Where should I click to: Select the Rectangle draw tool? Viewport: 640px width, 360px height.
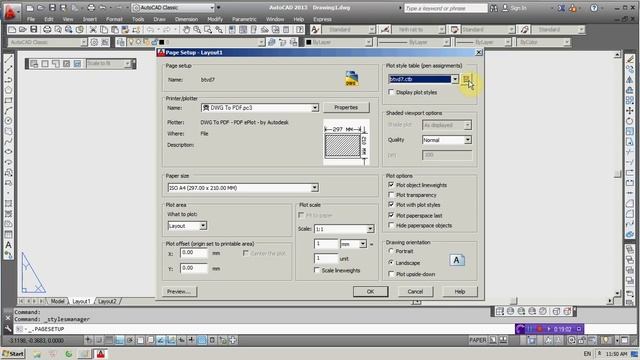pos(8,100)
